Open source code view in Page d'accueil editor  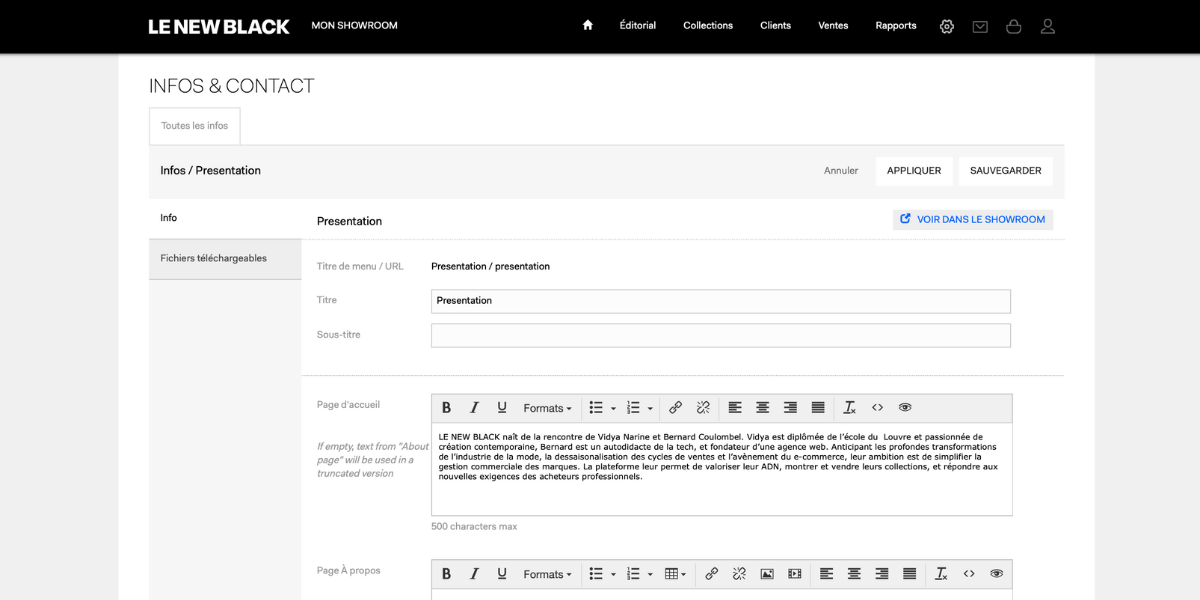tap(877, 408)
